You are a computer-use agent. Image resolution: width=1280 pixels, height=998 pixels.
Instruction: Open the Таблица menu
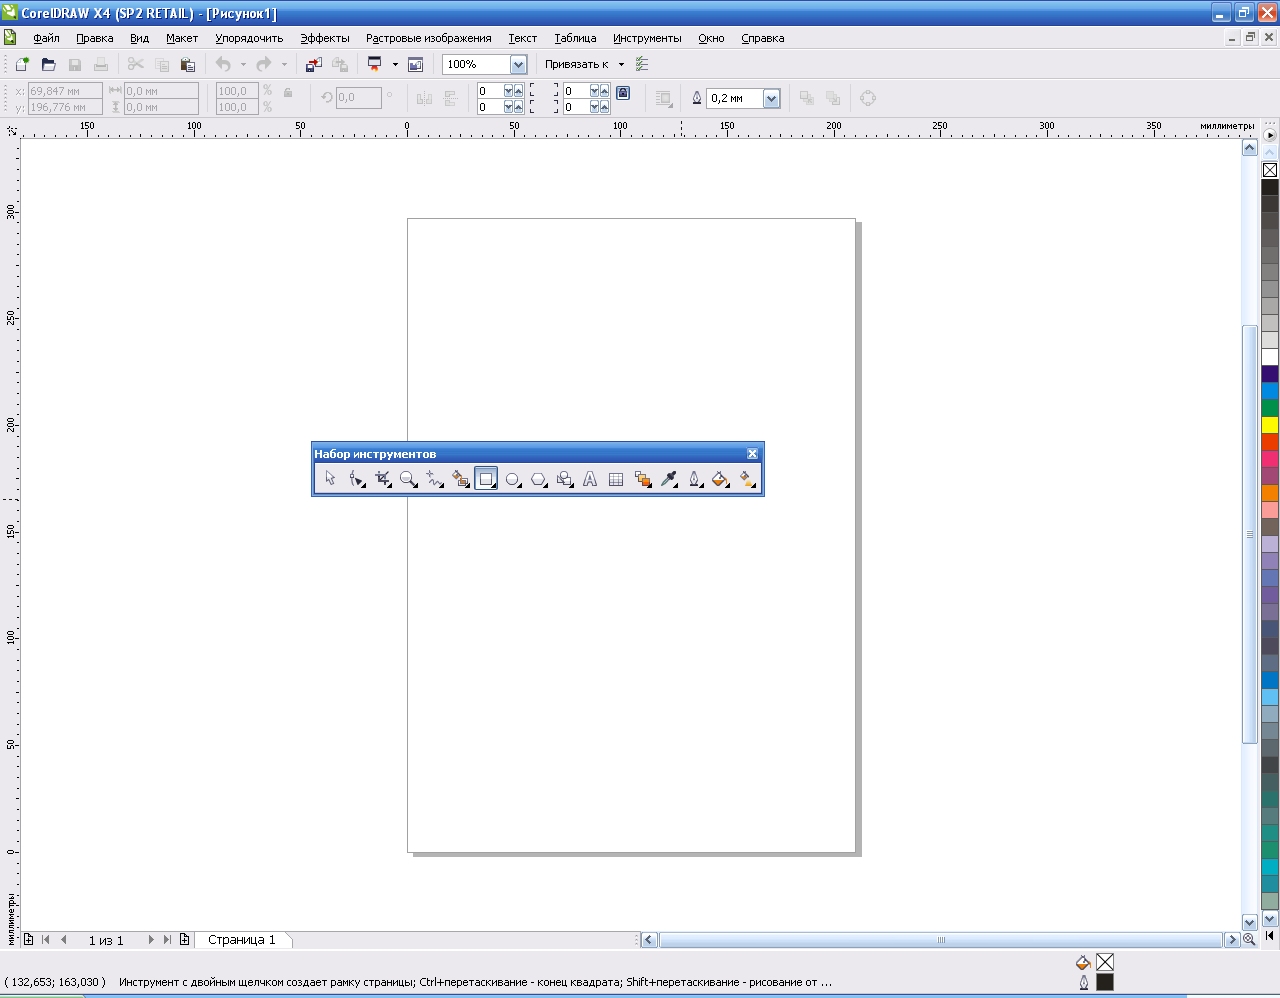pyautogui.click(x=575, y=38)
